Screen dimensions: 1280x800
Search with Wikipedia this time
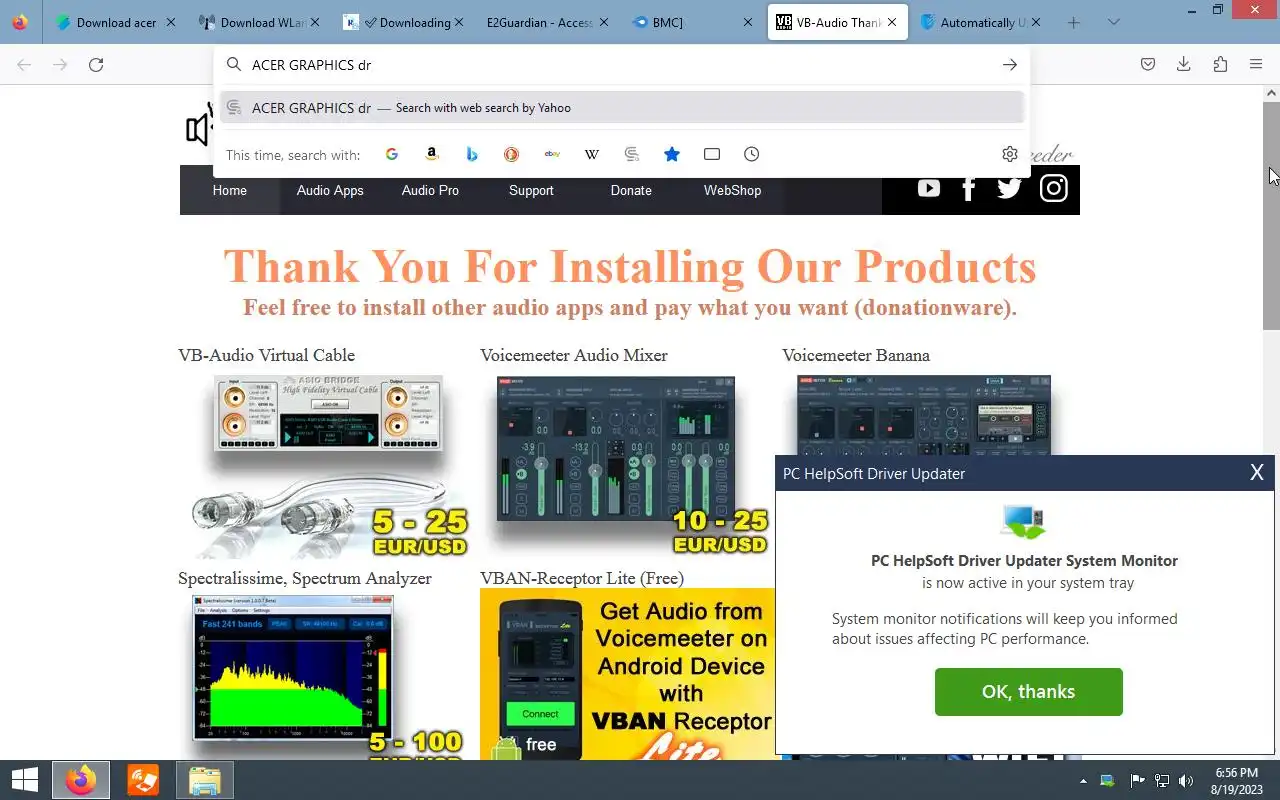pos(592,154)
